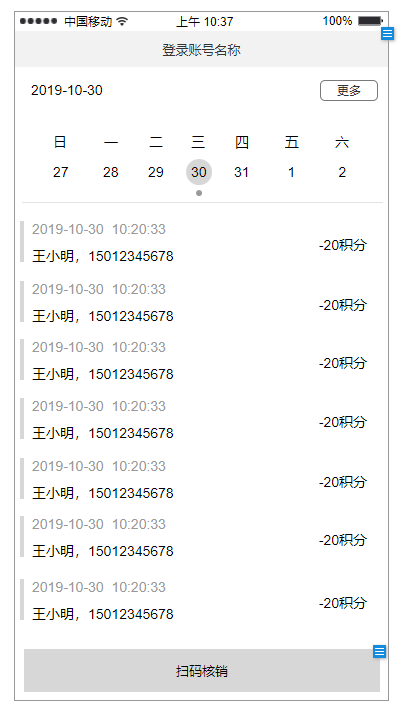Tap the Wi-Fi signal icon in status bar
This screenshot has height=707, width=401.
point(122,21)
